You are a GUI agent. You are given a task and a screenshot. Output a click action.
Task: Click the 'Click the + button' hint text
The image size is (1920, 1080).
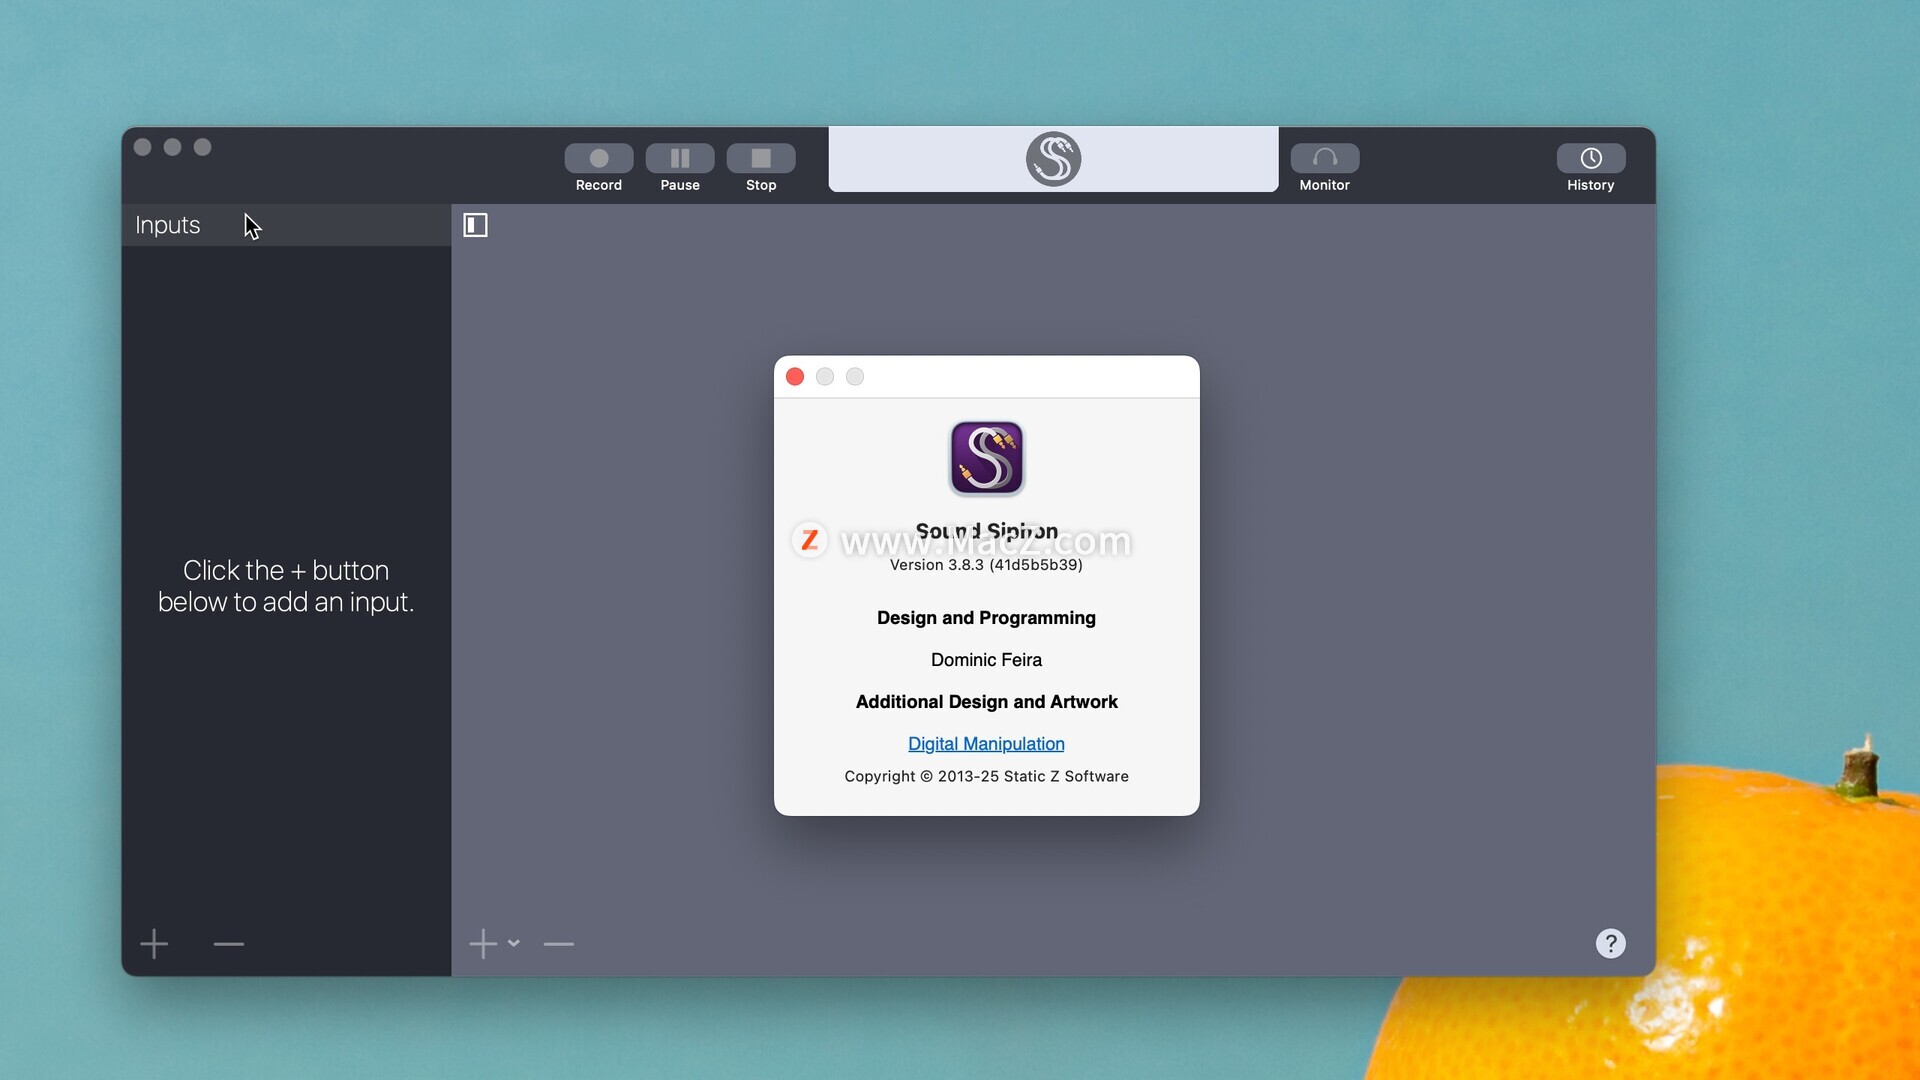tap(286, 586)
